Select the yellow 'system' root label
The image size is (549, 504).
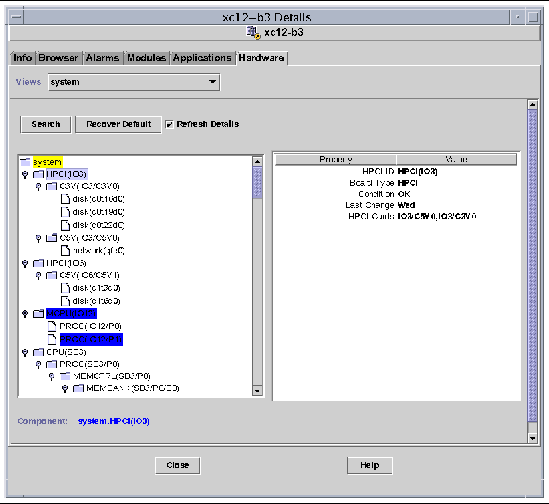point(47,162)
